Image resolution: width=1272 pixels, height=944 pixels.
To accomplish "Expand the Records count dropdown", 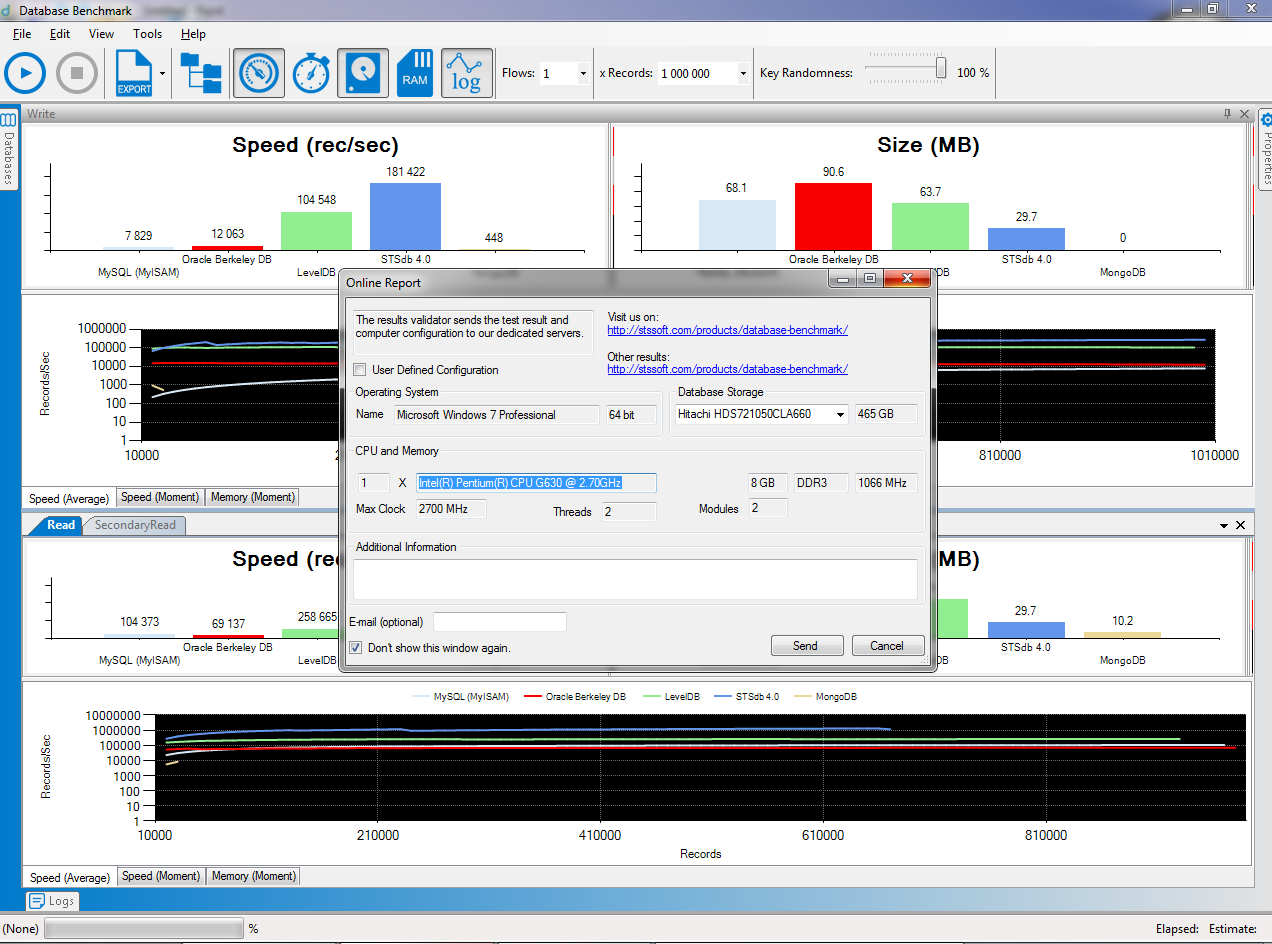I will [x=742, y=74].
